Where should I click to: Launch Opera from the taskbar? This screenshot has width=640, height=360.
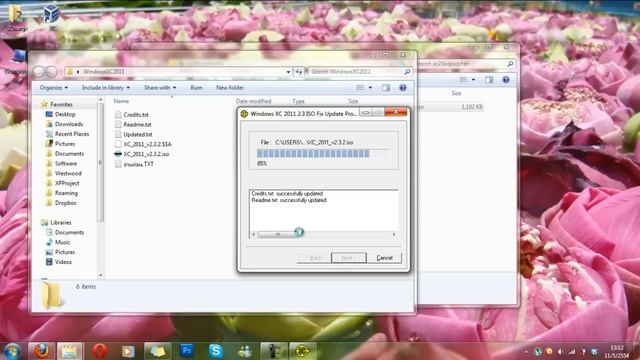pyautogui.click(x=99, y=351)
